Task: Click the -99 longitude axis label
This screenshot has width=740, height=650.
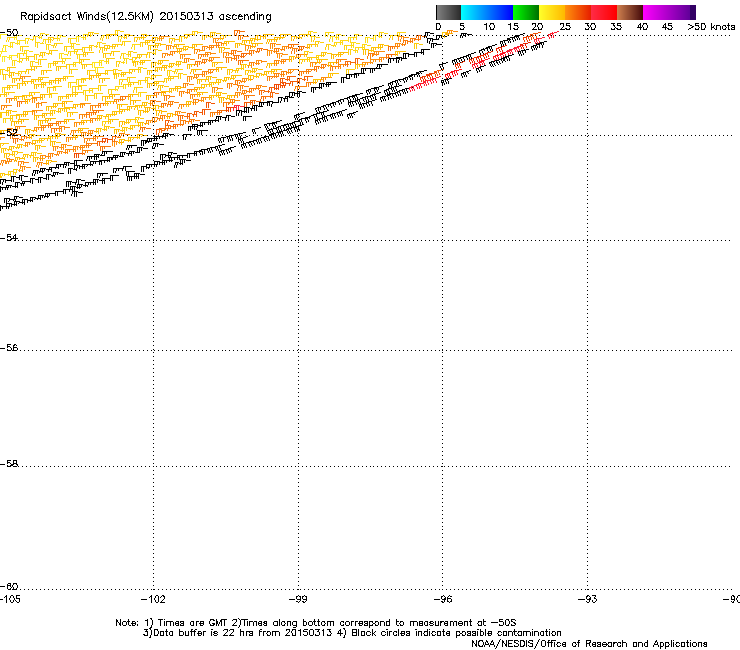Action: pos(298,599)
